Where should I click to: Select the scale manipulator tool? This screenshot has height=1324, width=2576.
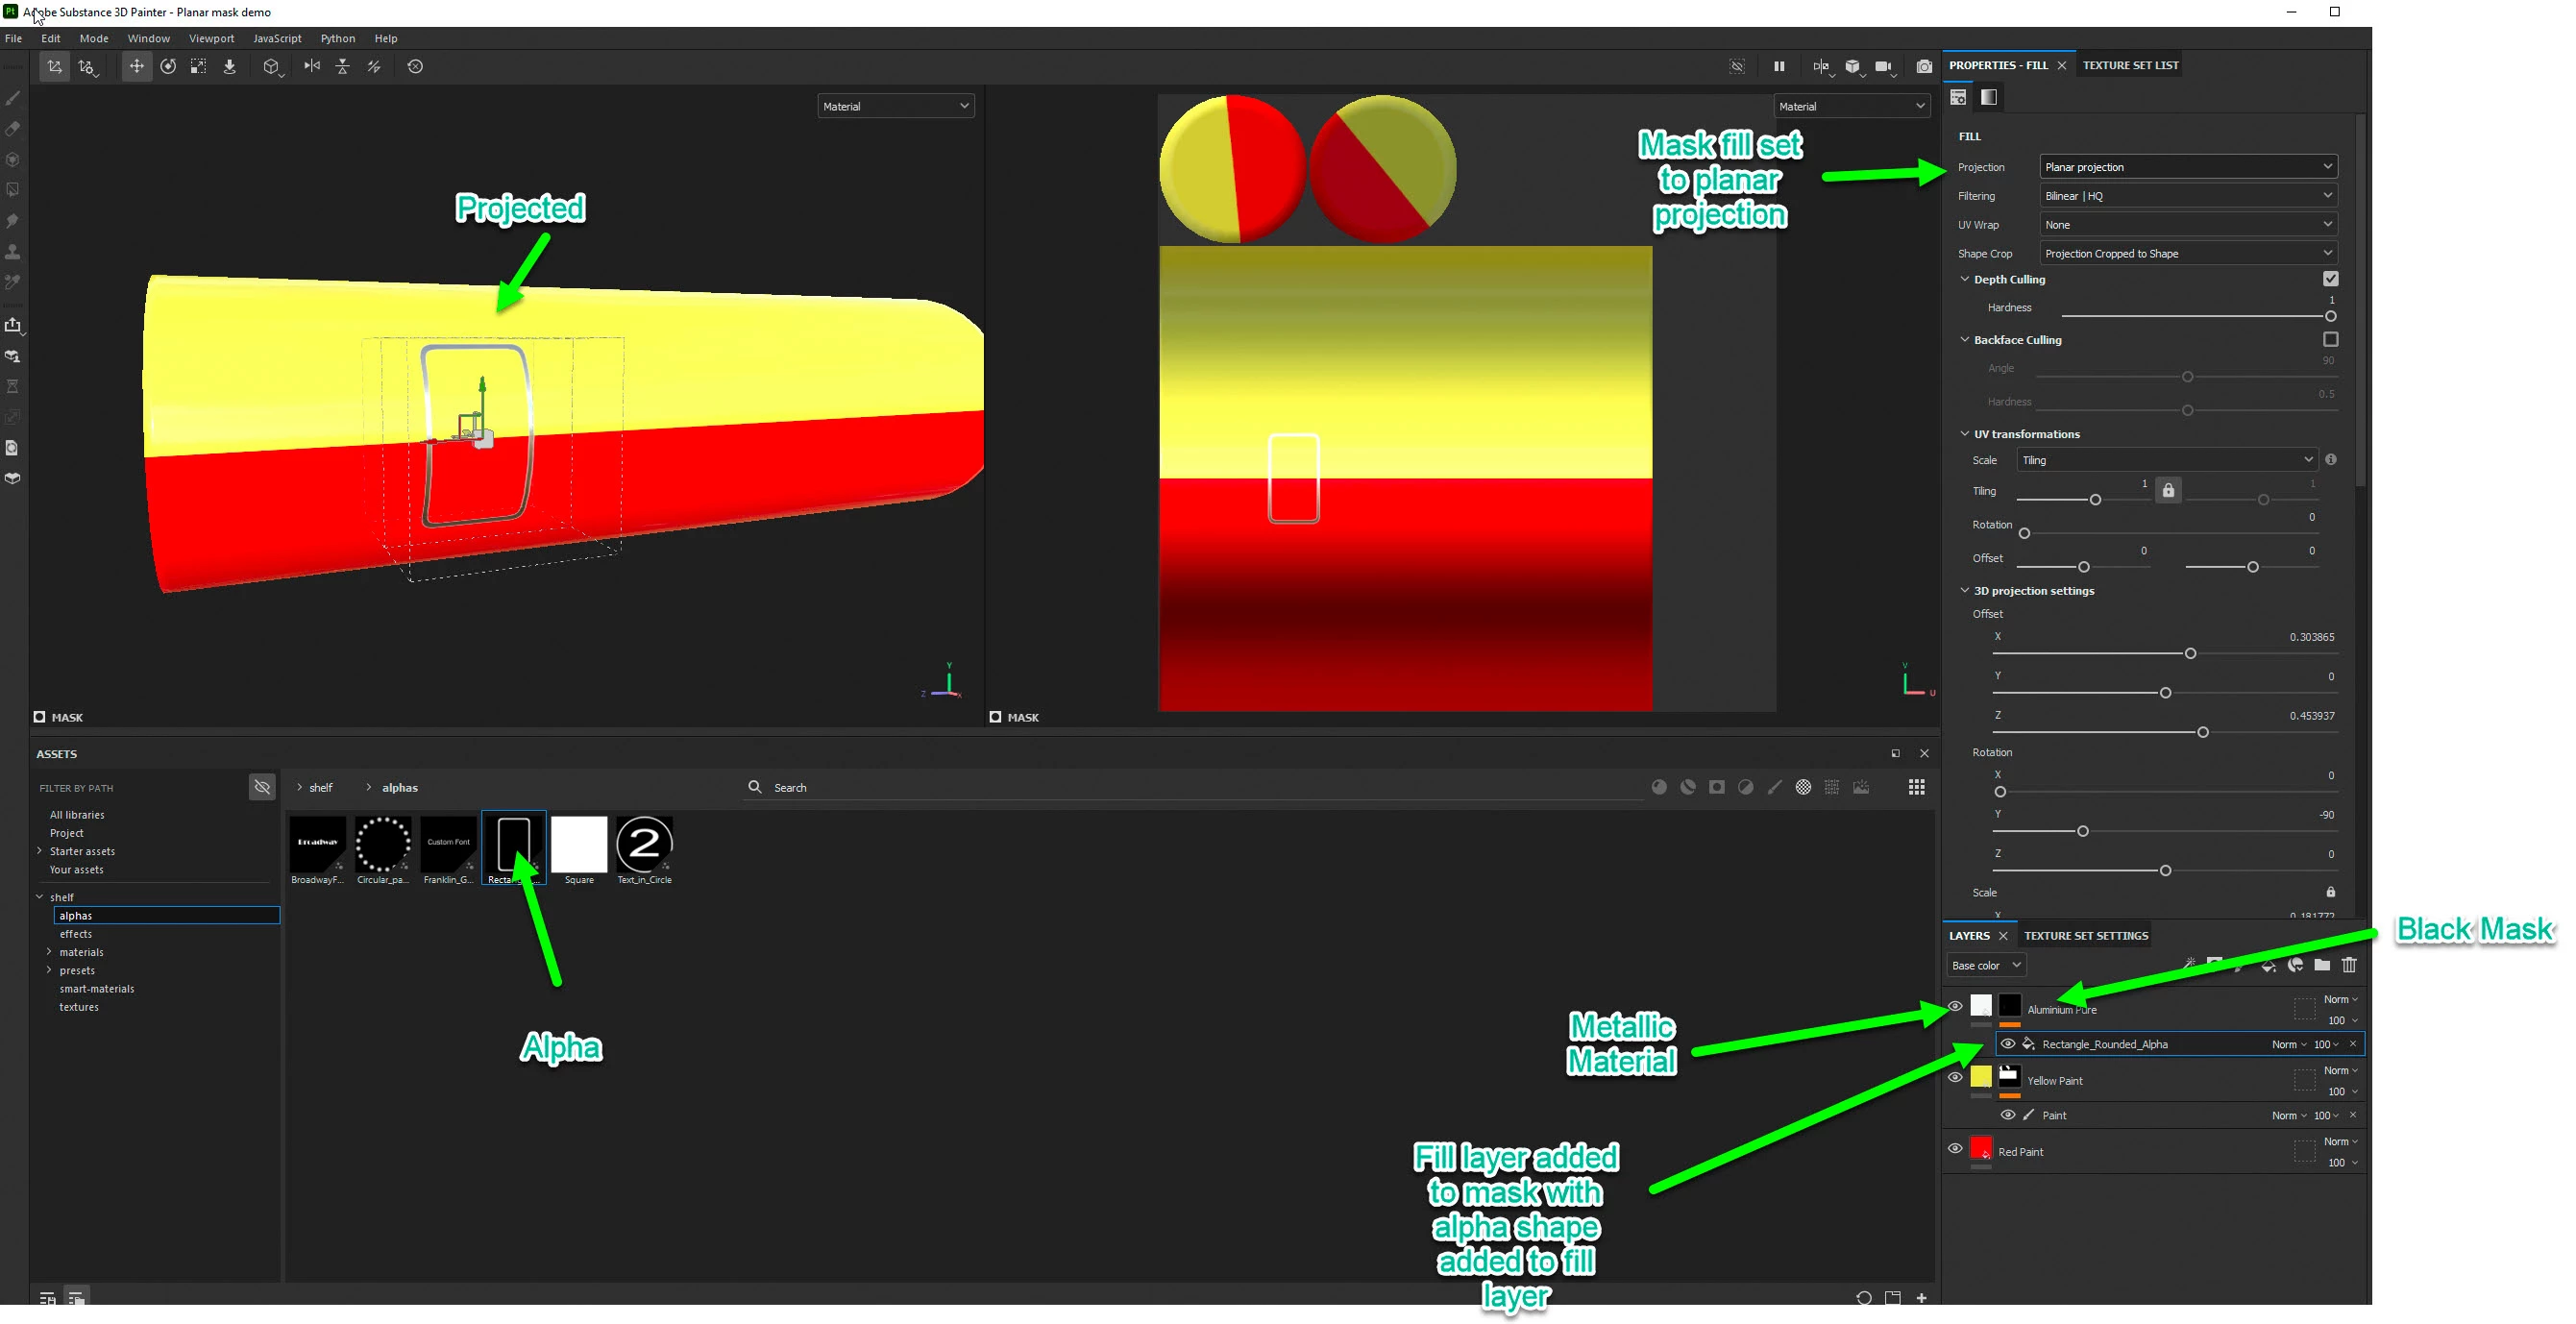[199, 66]
